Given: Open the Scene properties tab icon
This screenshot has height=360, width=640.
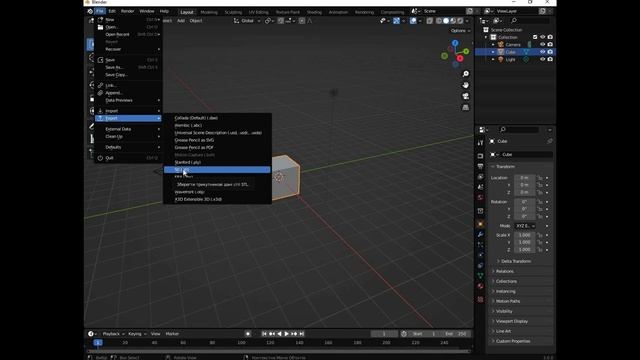Looking at the screenshot, I should coord(480,187).
